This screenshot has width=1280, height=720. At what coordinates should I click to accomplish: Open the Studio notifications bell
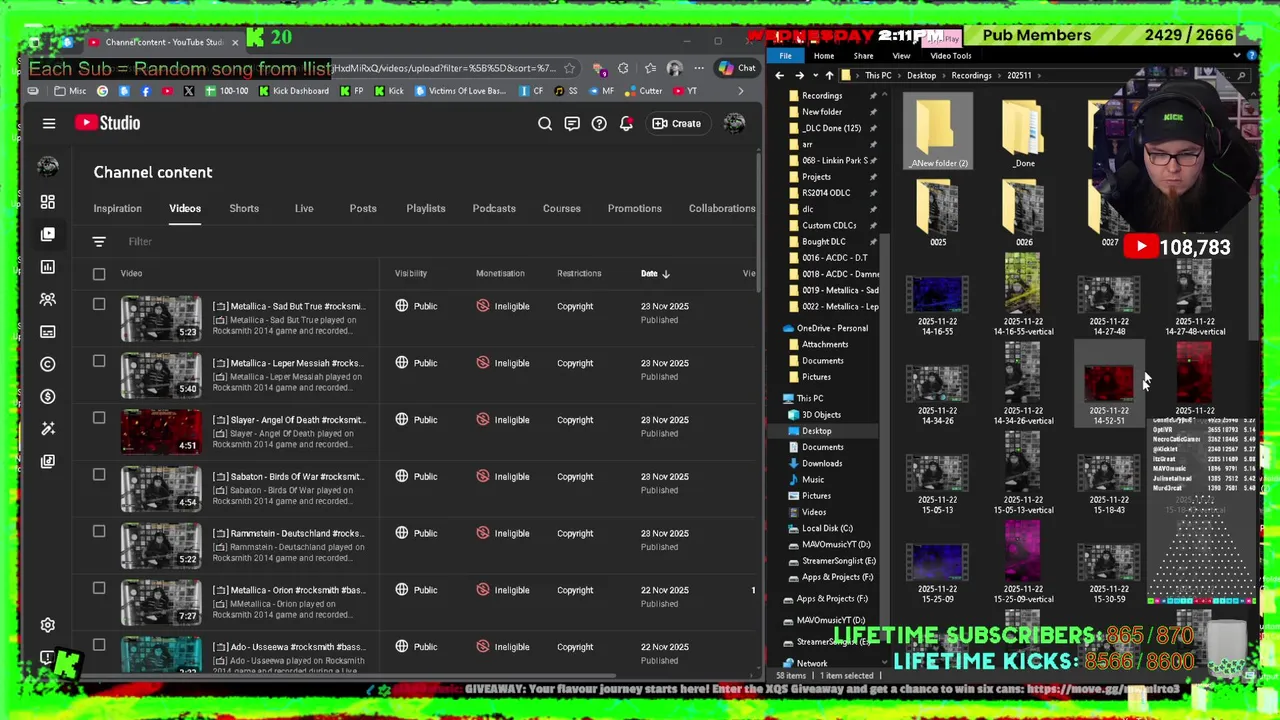[x=626, y=123]
